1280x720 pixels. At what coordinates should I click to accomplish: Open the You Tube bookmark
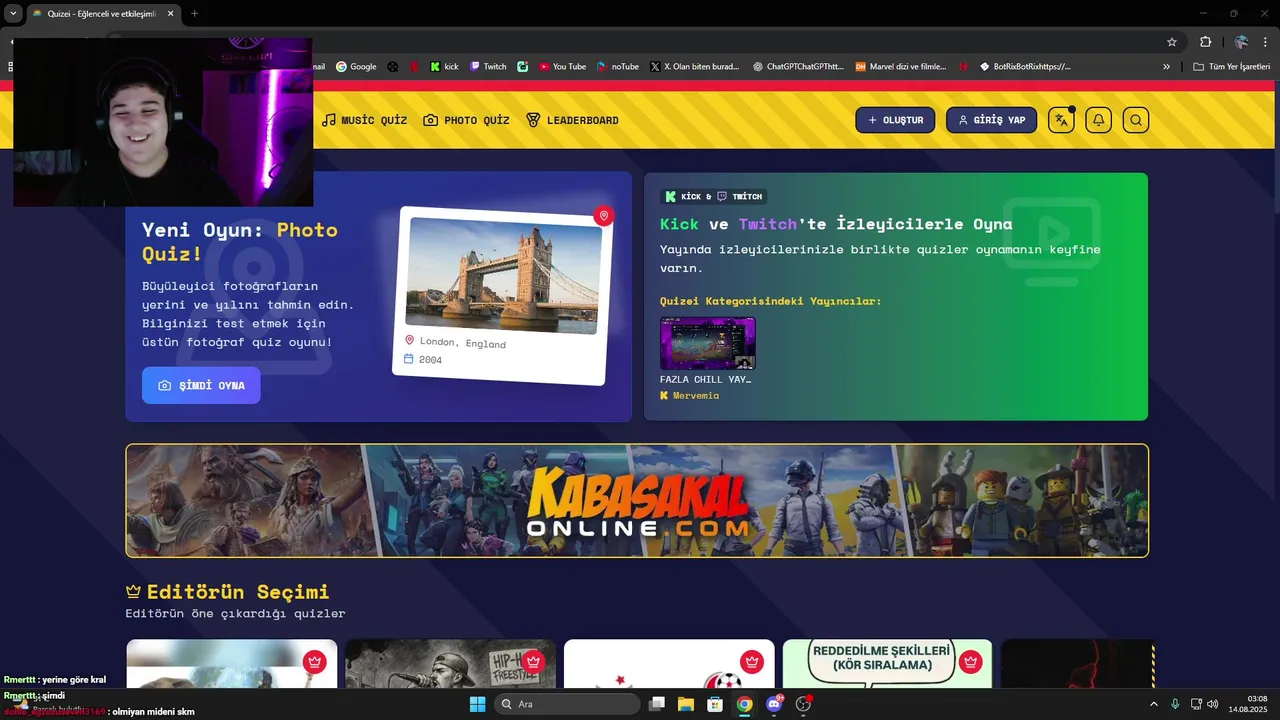click(563, 67)
